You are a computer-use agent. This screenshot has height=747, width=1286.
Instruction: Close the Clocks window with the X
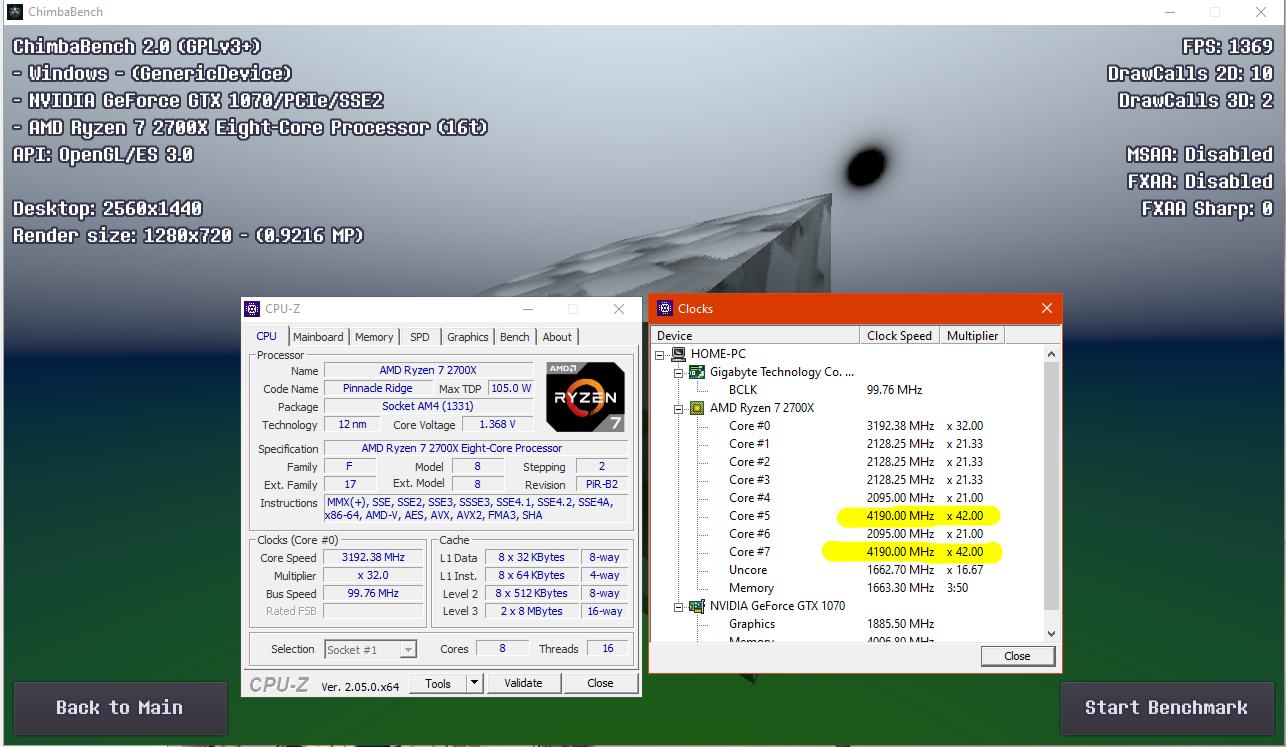[1047, 308]
